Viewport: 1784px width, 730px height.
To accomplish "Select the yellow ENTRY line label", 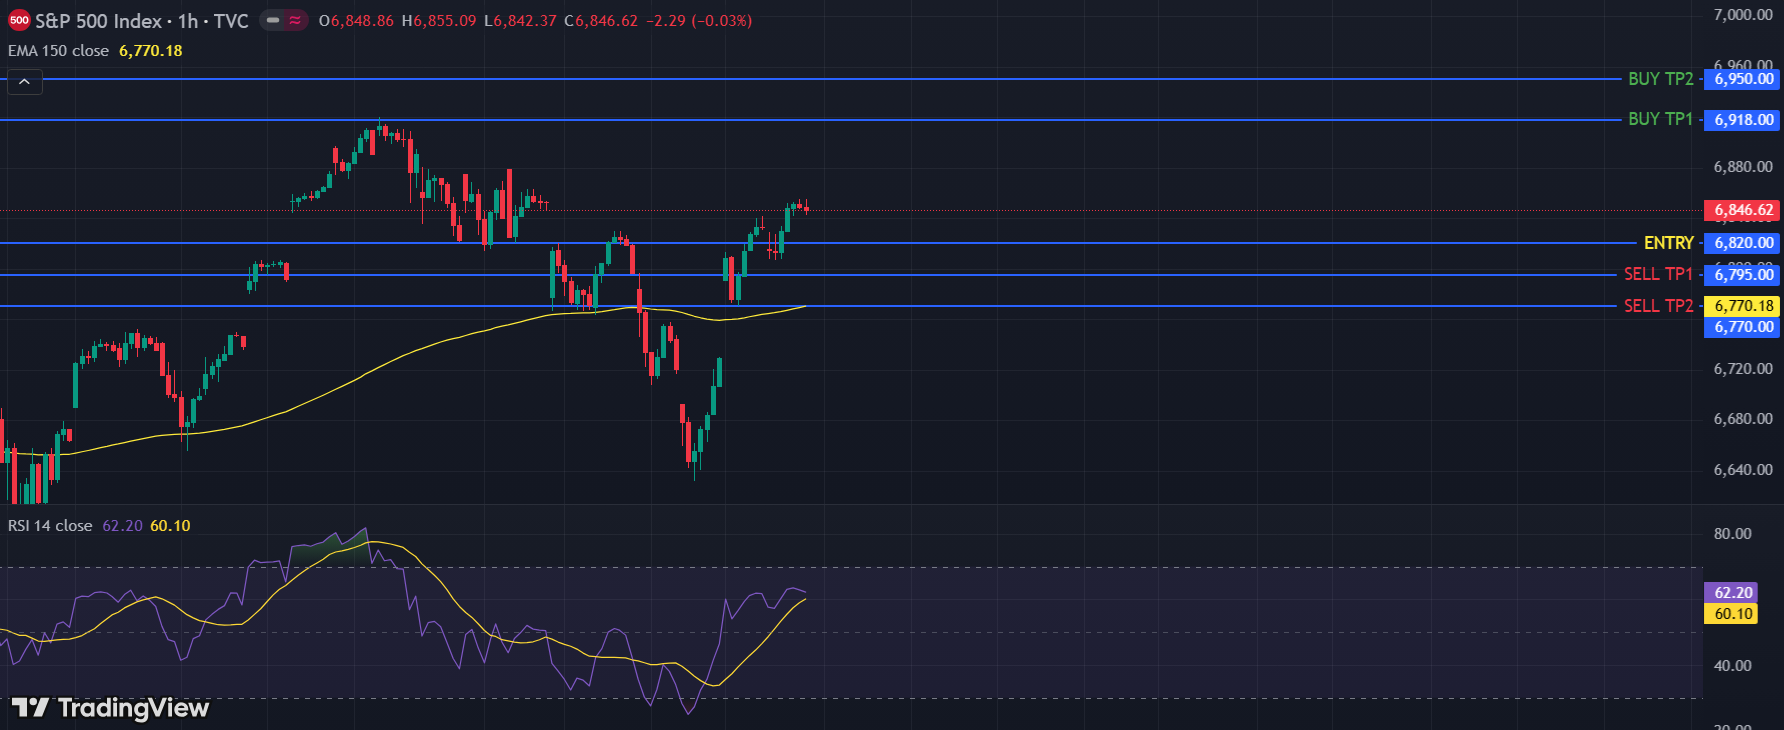I will [x=1668, y=243].
